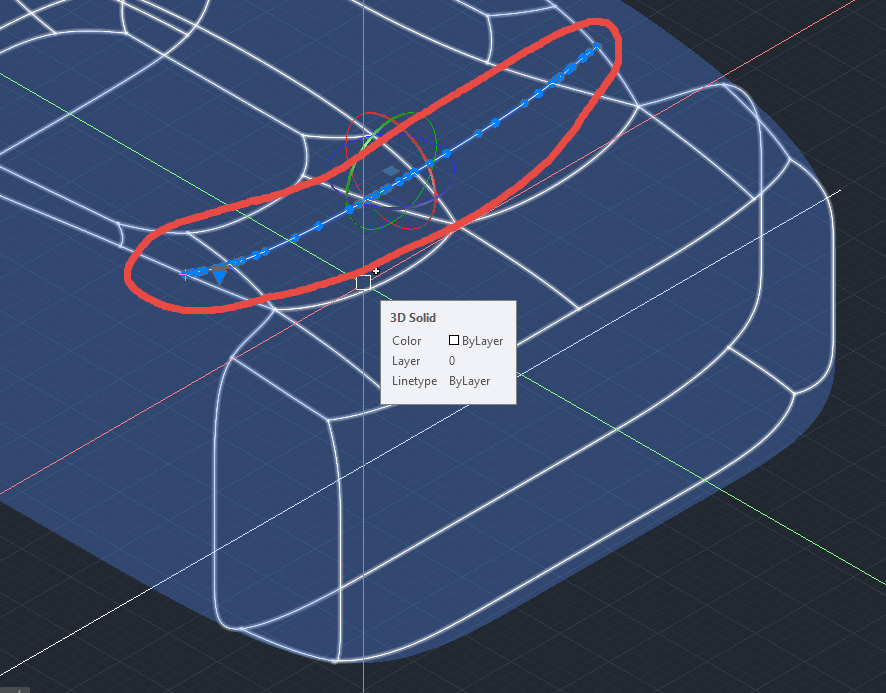
Task: Click the grip point nearest the gizmo center
Action: coord(413,172)
